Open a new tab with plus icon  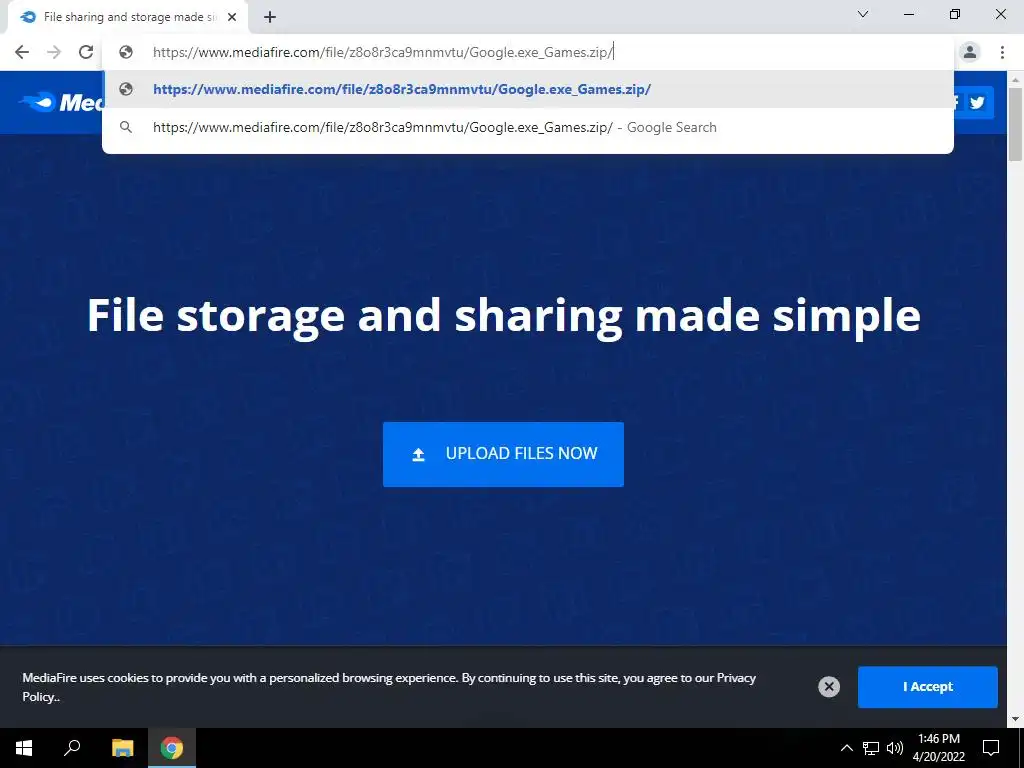coord(270,18)
